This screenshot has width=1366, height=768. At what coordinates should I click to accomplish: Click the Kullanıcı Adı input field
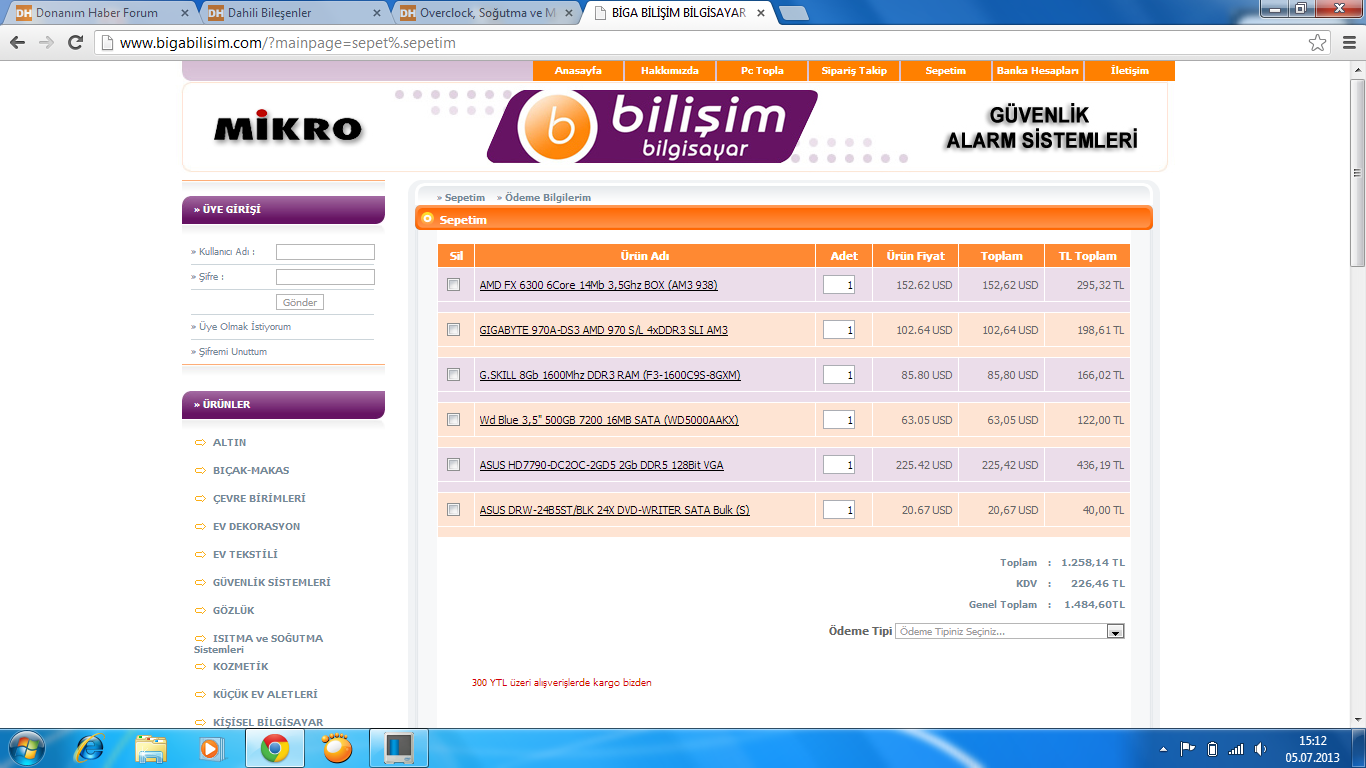[325, 252]
